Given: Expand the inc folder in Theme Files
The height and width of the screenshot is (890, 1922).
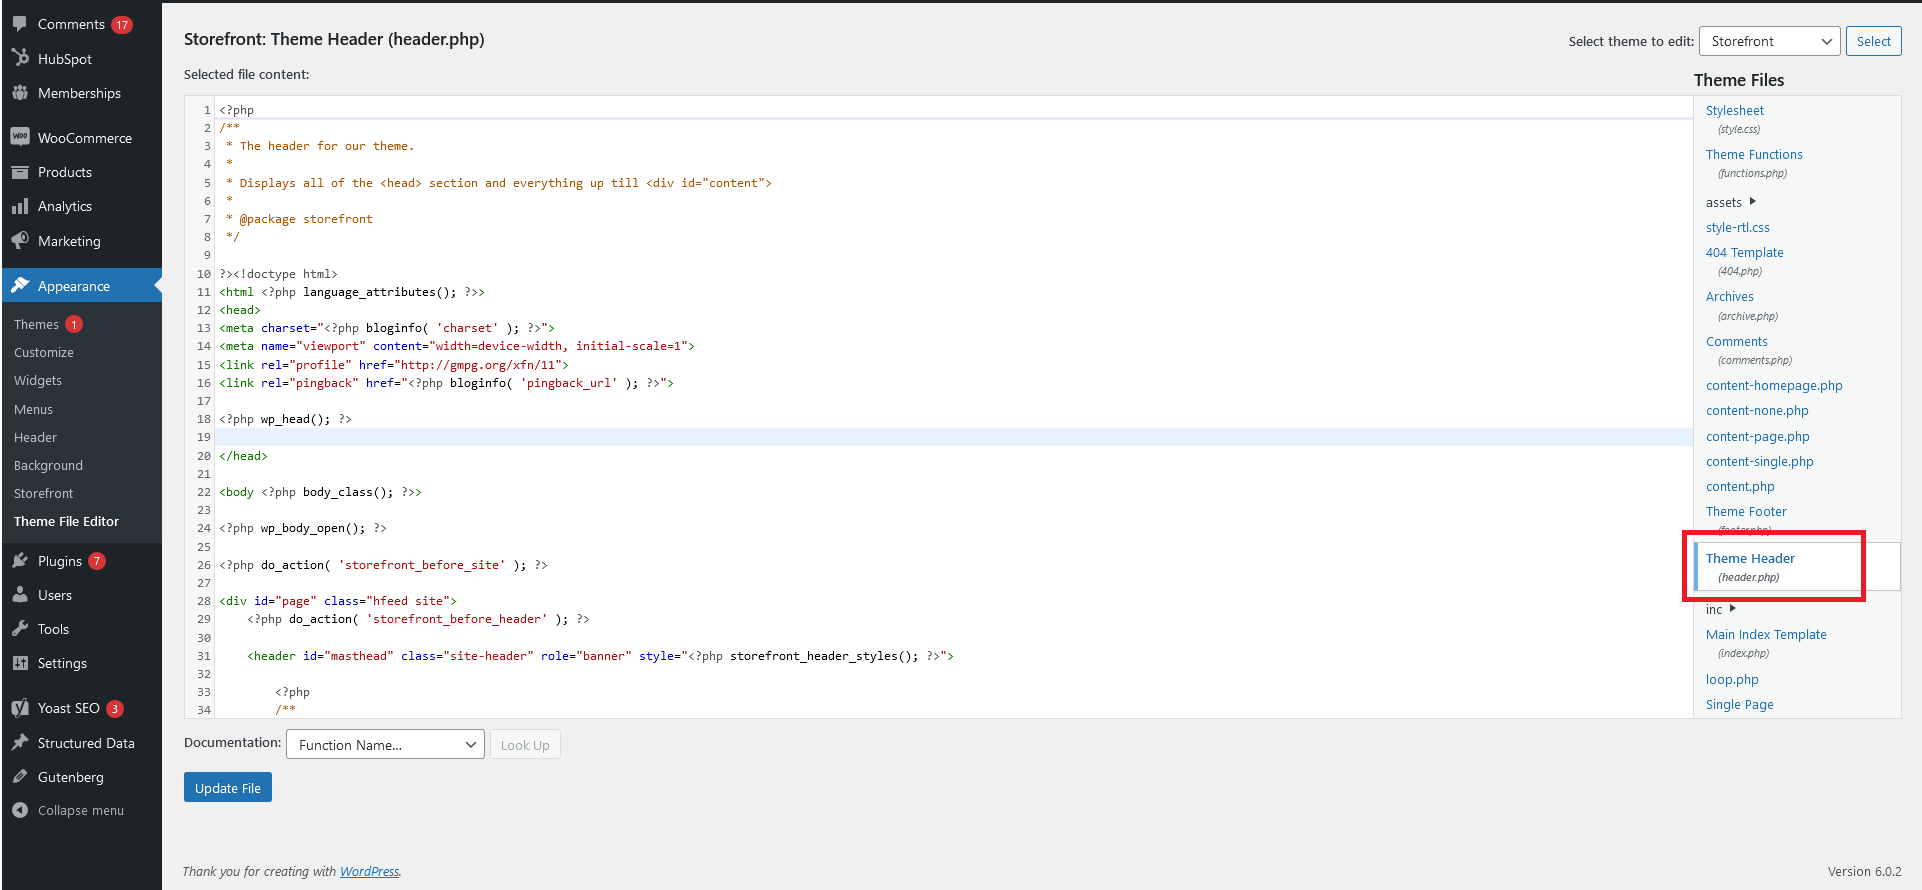Looking at the screenshot, I should point(1733,609).
